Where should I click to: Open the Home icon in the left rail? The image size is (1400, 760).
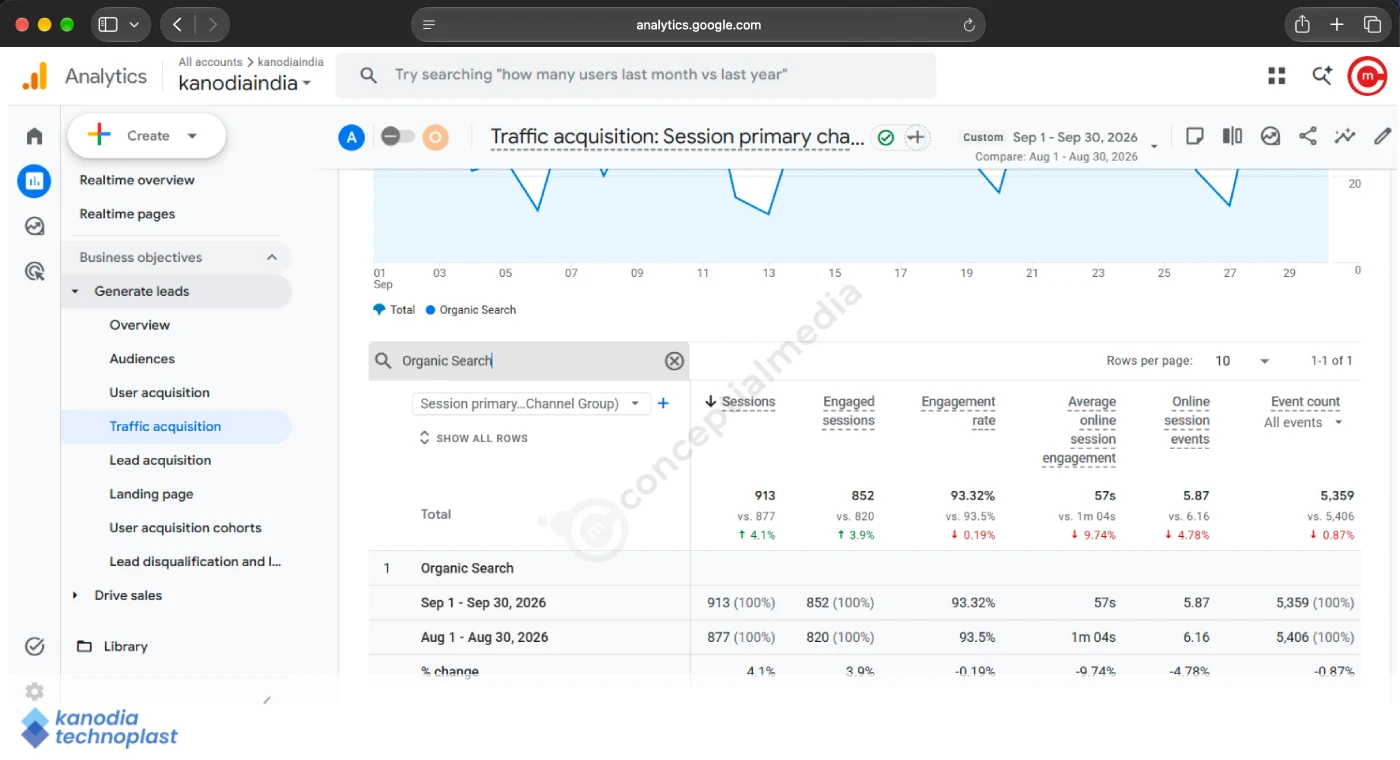(35, 136)
